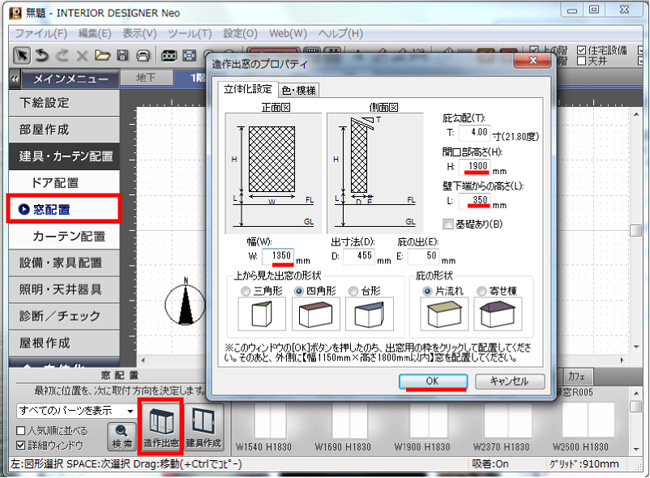This screenshot has height=478, width=650.
Task: Switch to the 色・模様 tab
Action: 298,90
